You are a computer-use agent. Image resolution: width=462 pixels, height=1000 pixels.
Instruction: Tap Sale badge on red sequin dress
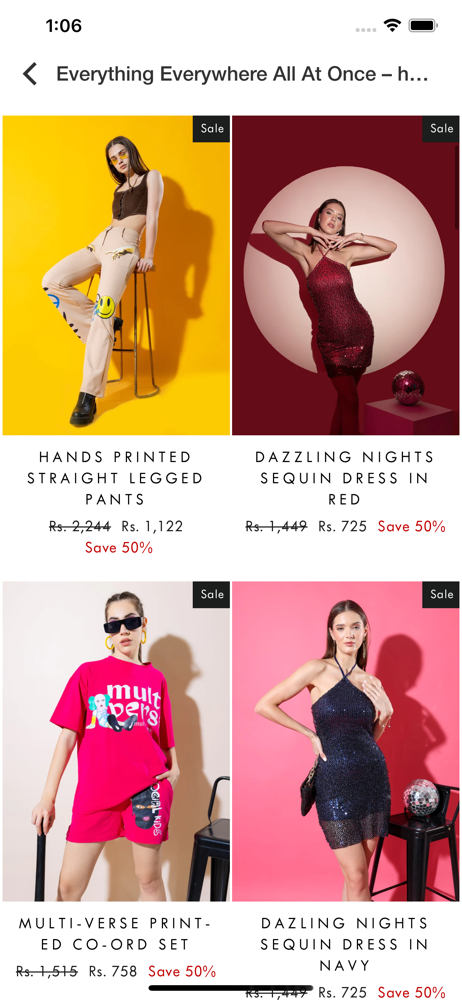(x=441, y=129)
